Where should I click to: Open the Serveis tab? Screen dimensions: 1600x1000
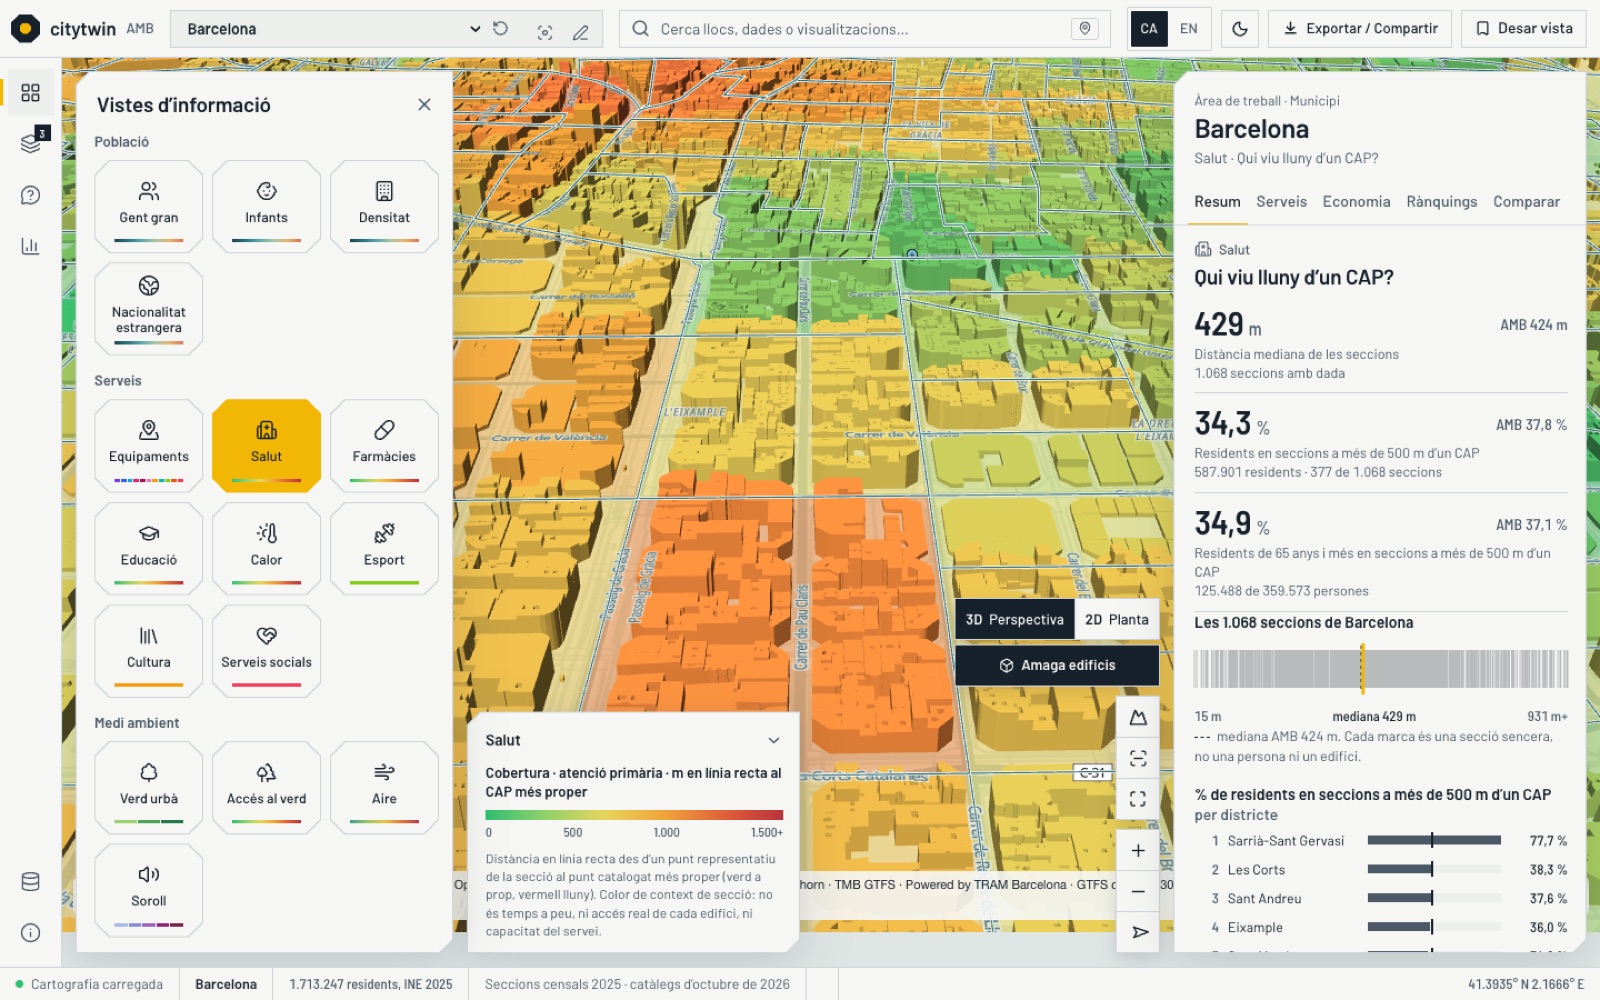point(1281,202)
